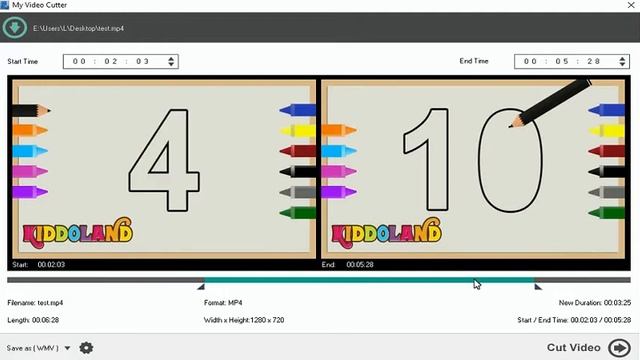Image resolution: width=640 pixels, height=360 pixels.
Task: Click the End Time label
Action: 474,61
